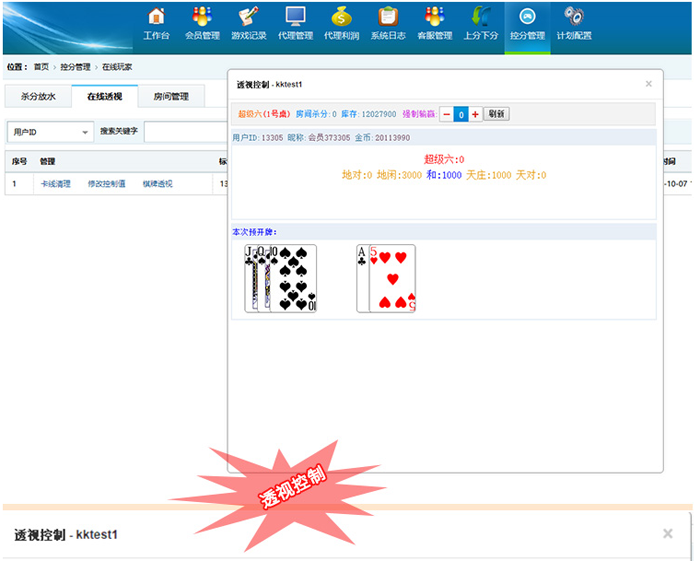Go to 游戏记录 game records

249,24
